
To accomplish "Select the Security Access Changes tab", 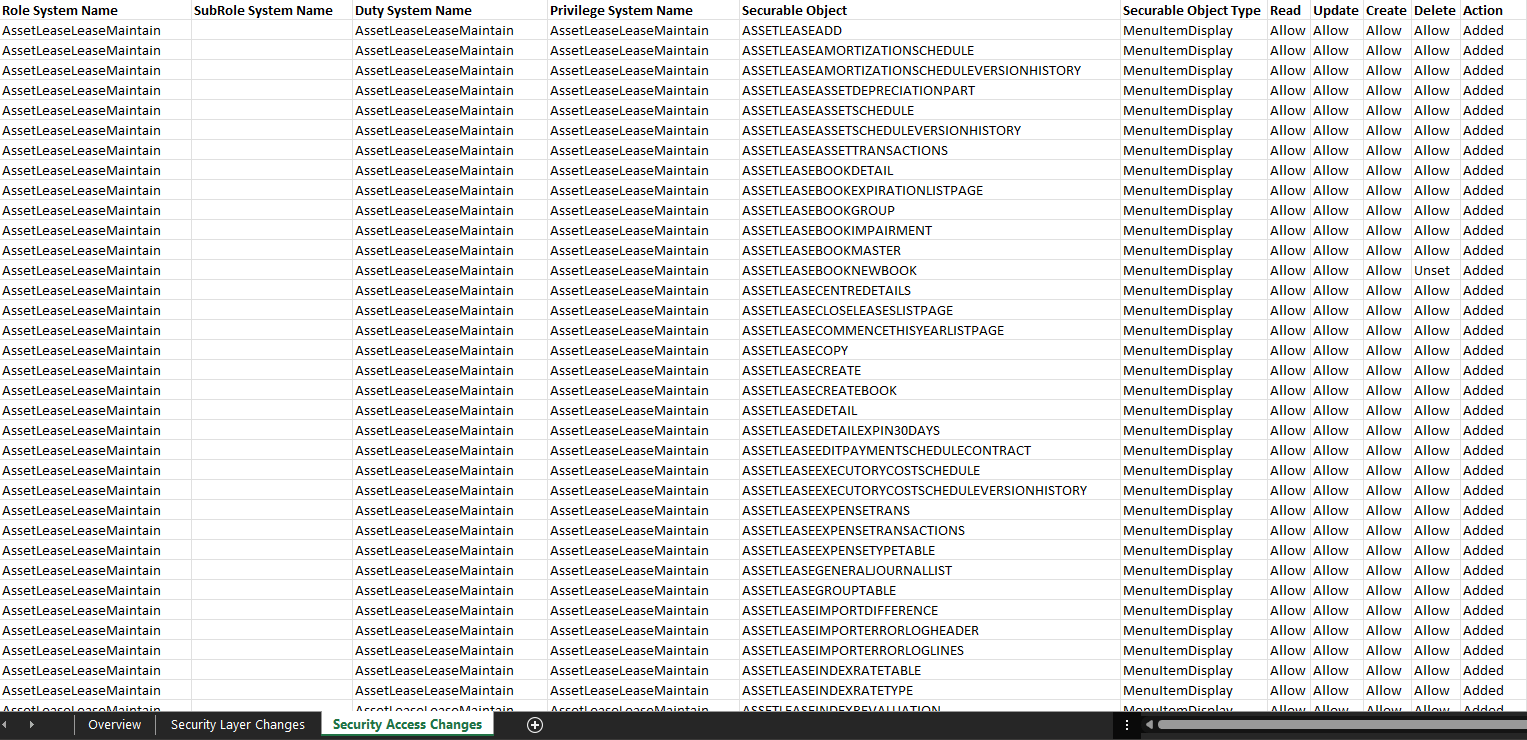I will 407,725.
